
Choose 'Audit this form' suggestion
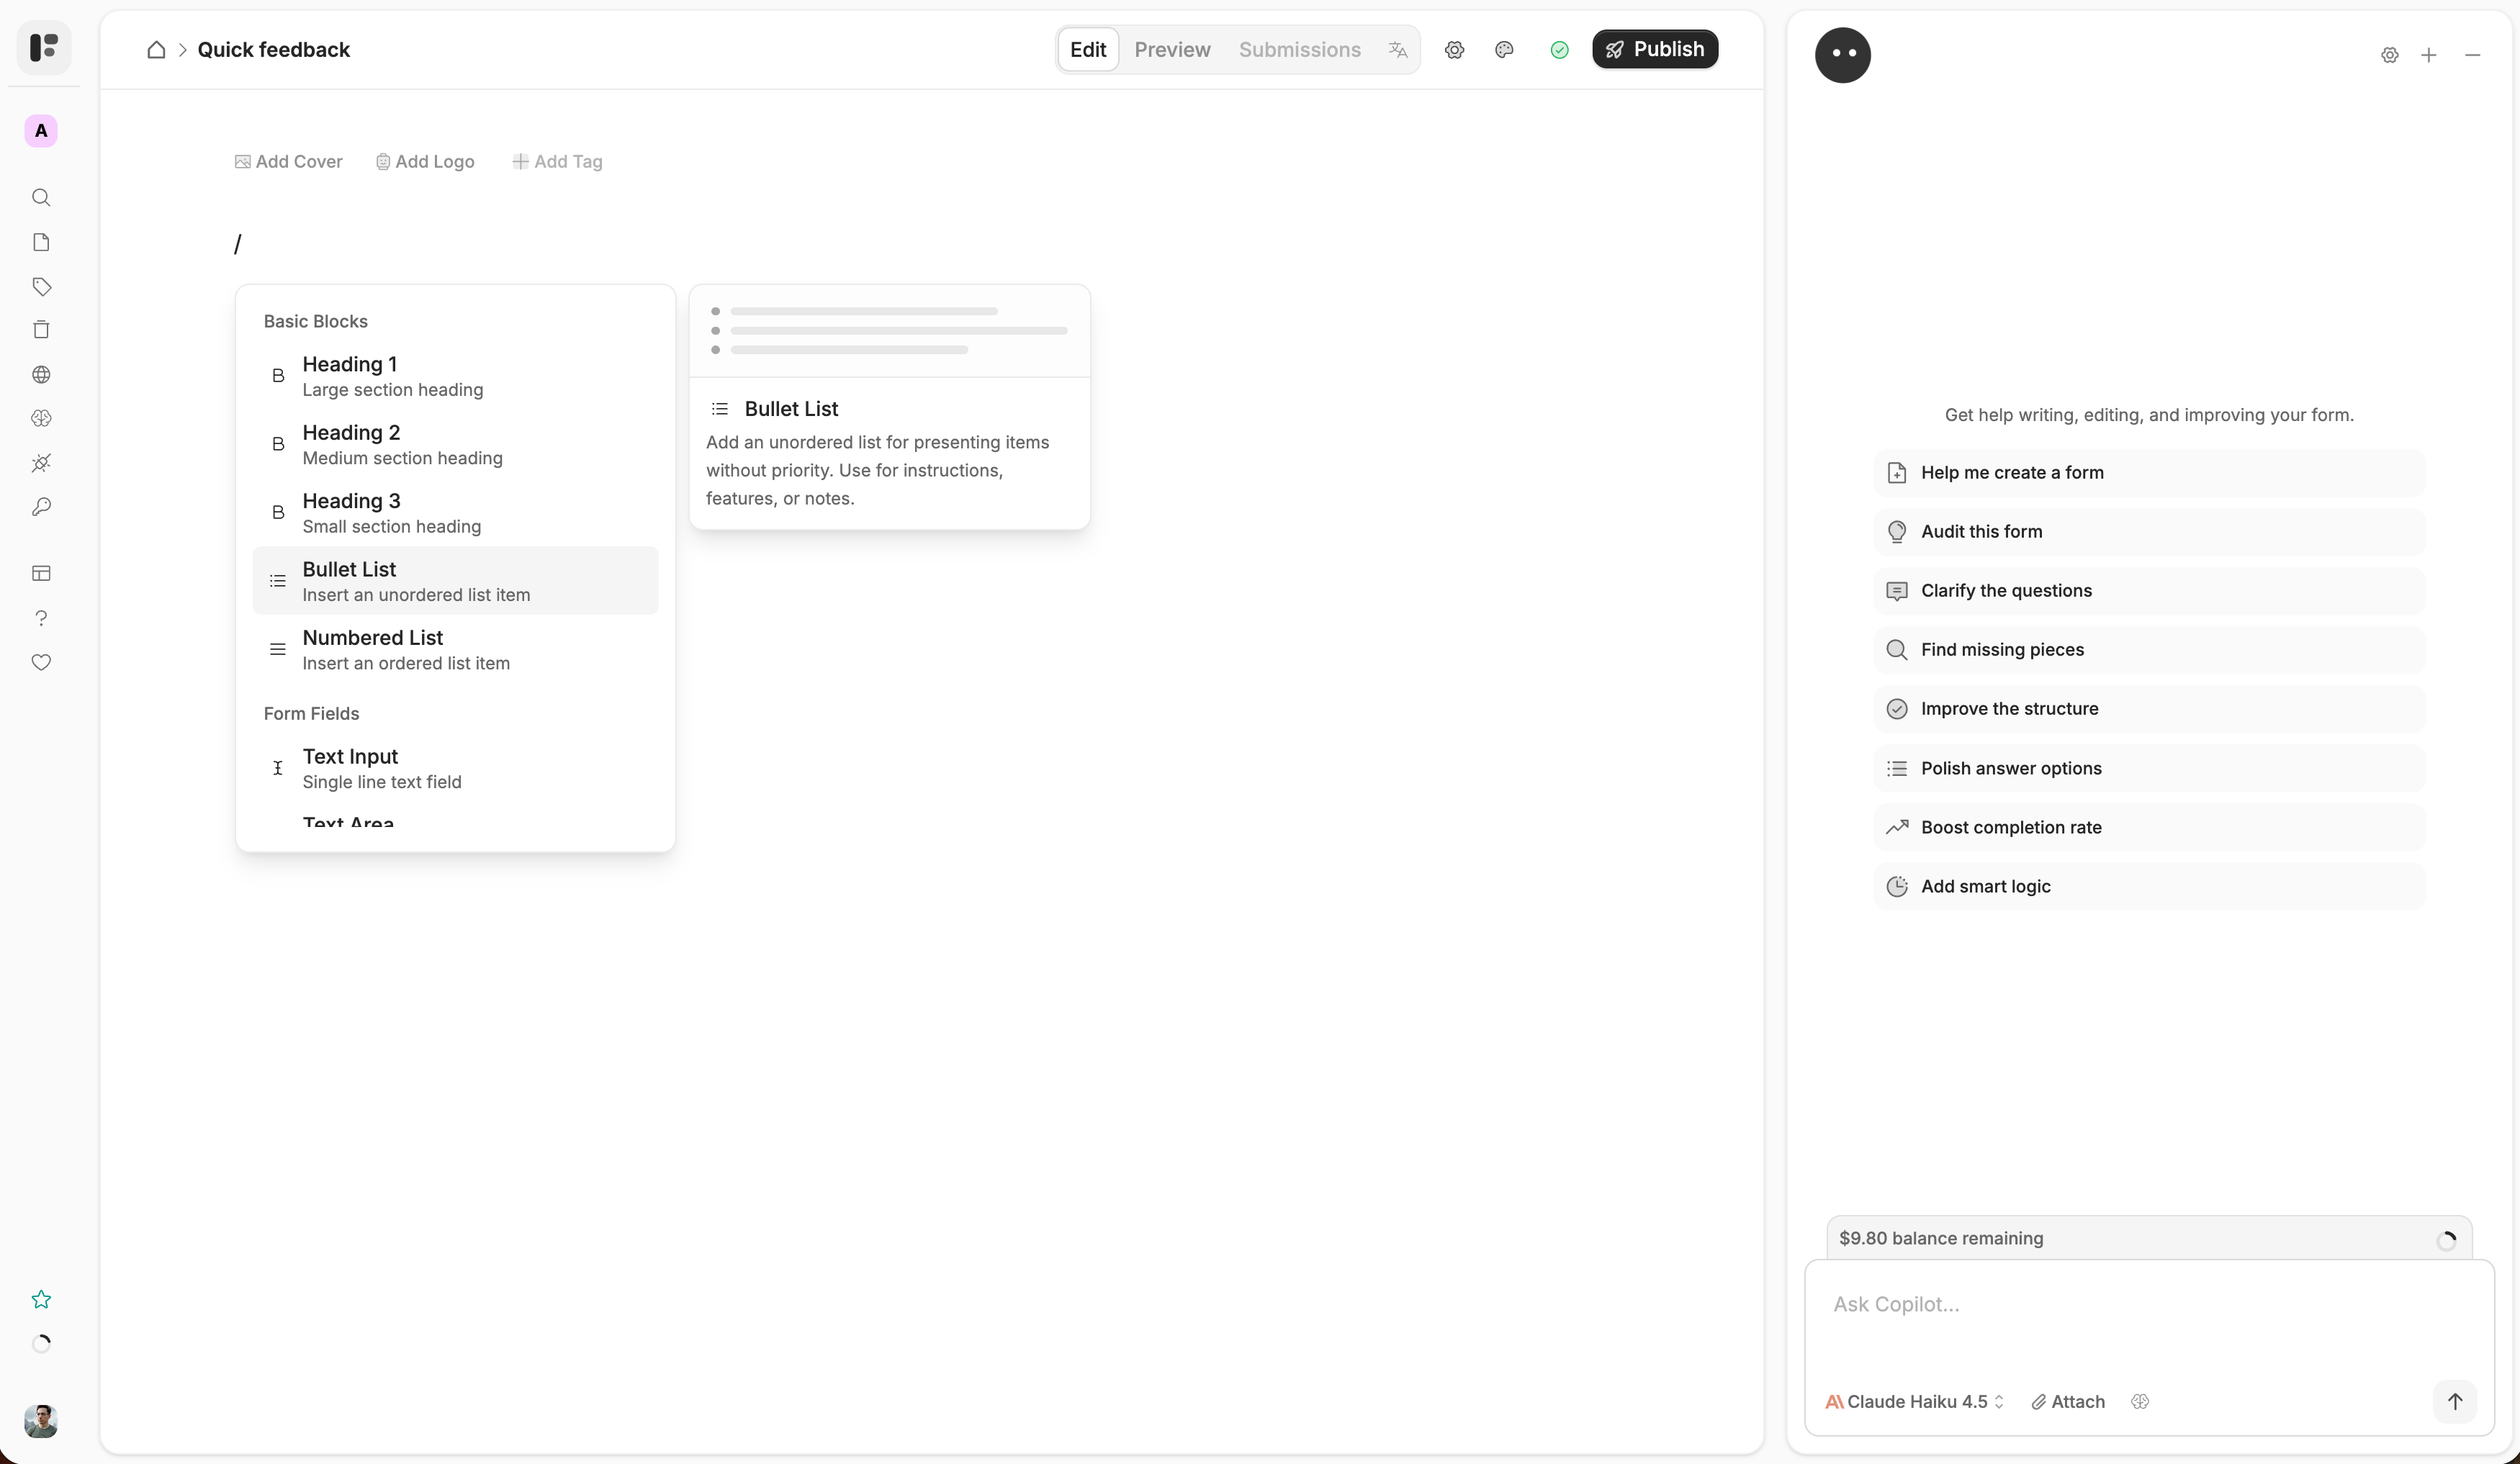[x=2148, y=531]
